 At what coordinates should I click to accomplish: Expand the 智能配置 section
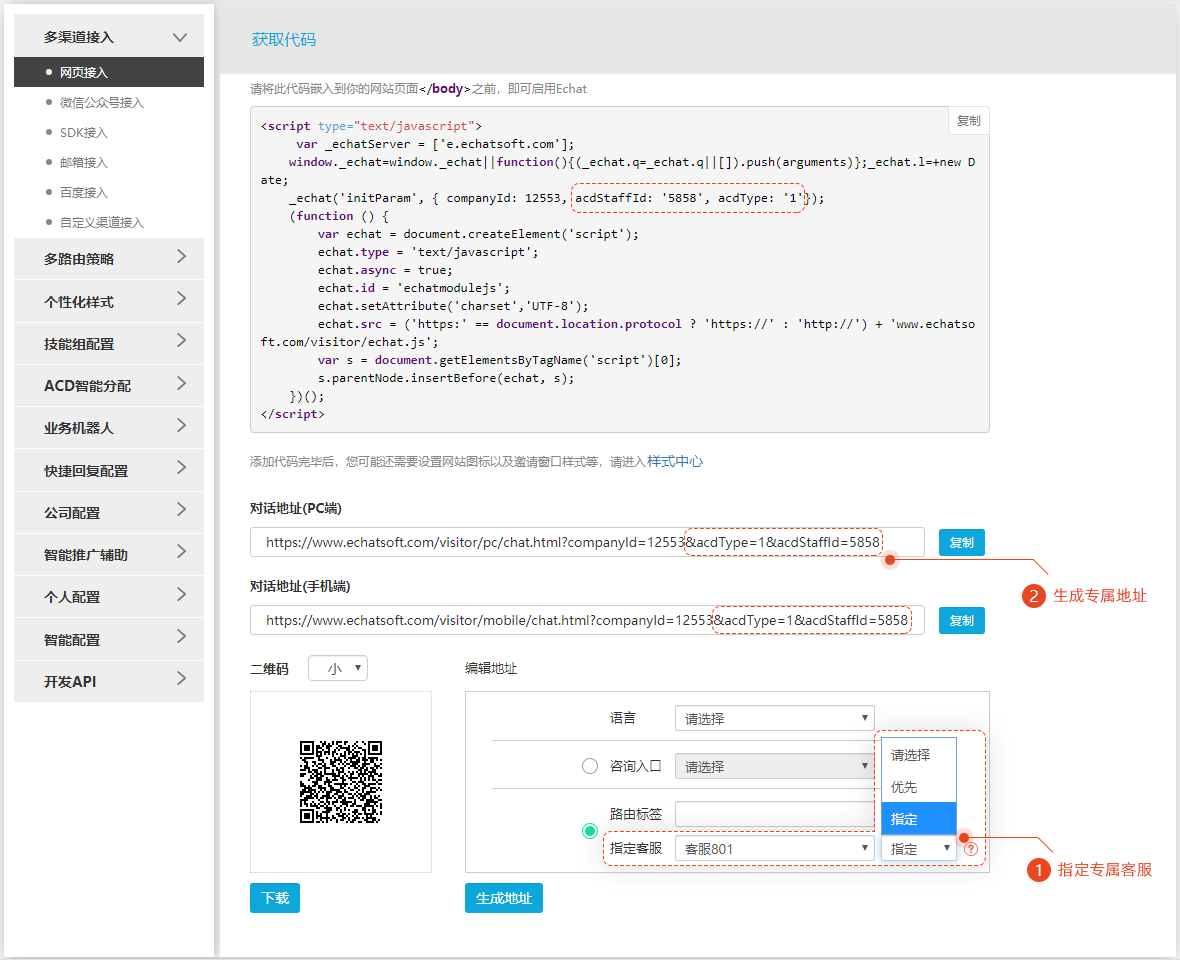(109, 640)
